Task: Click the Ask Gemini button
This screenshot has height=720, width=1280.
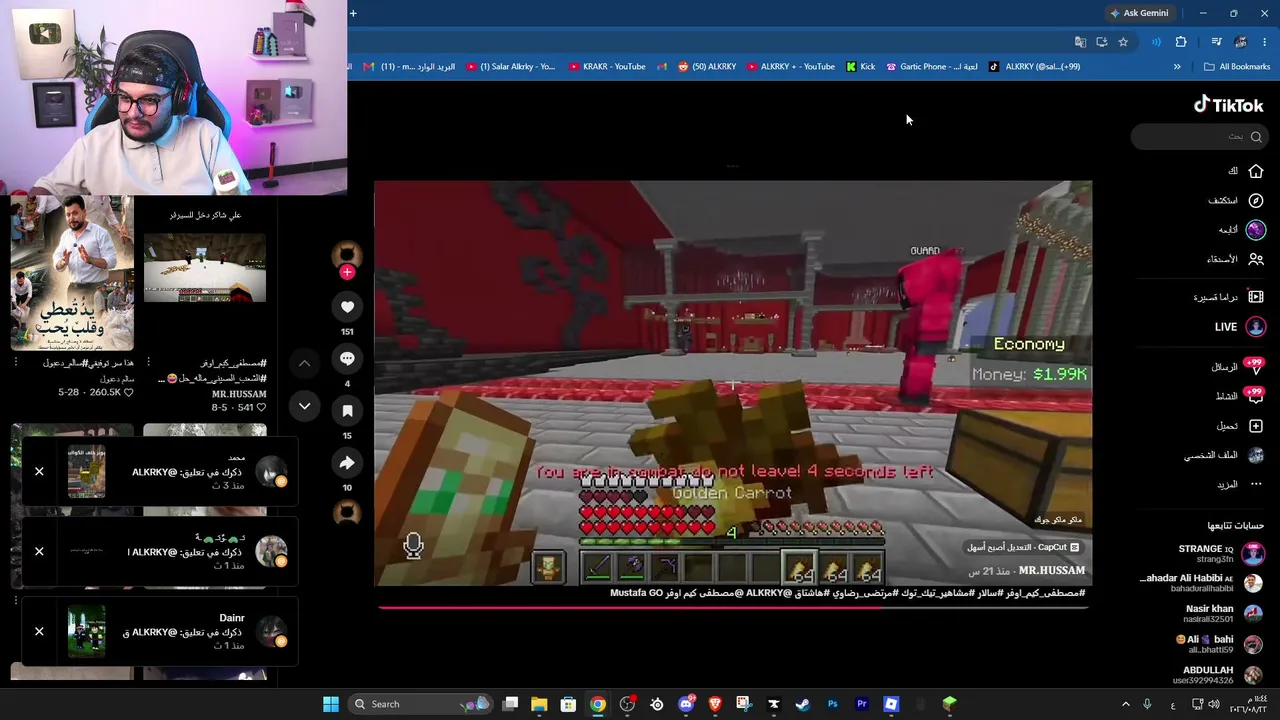Action: (1139, 13)
